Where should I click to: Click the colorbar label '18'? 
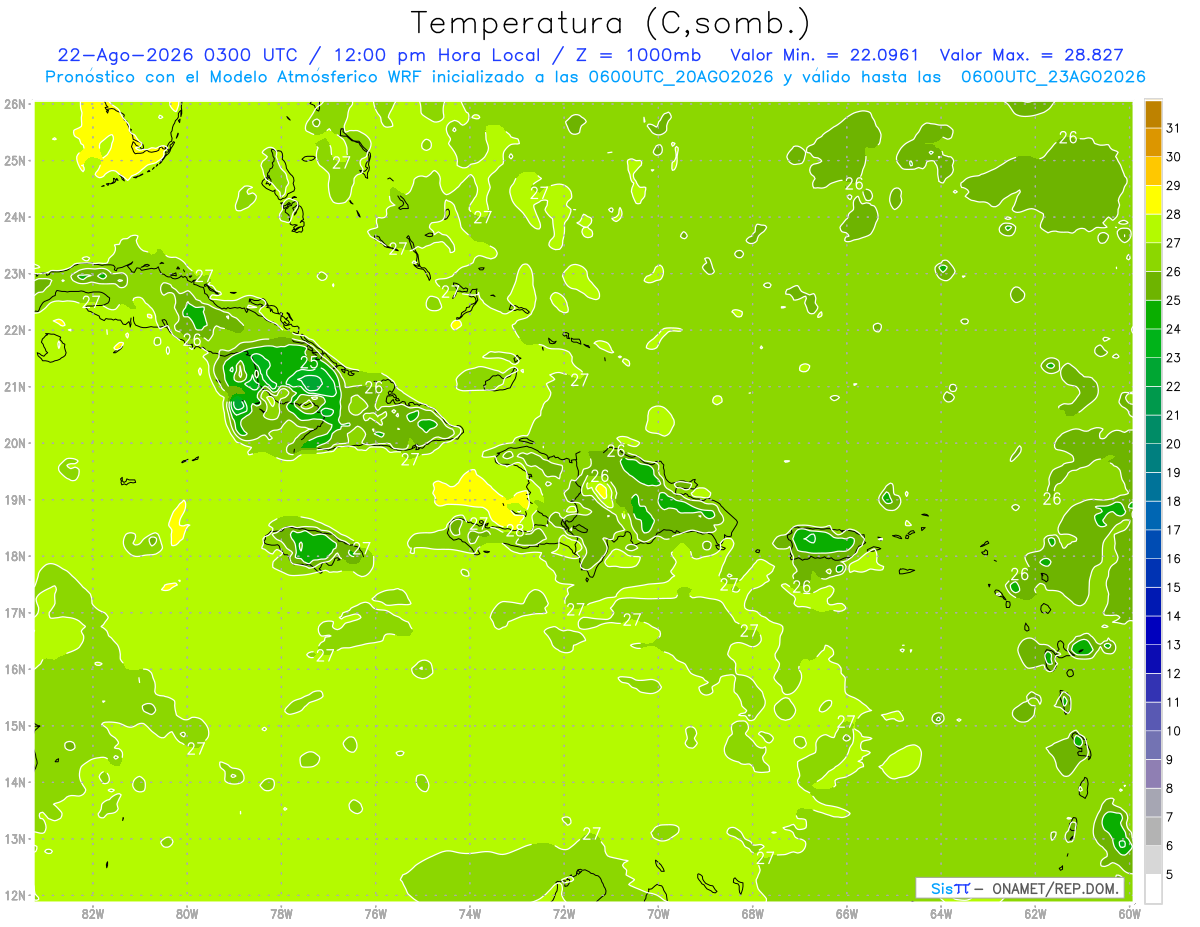click(1173, 501)
